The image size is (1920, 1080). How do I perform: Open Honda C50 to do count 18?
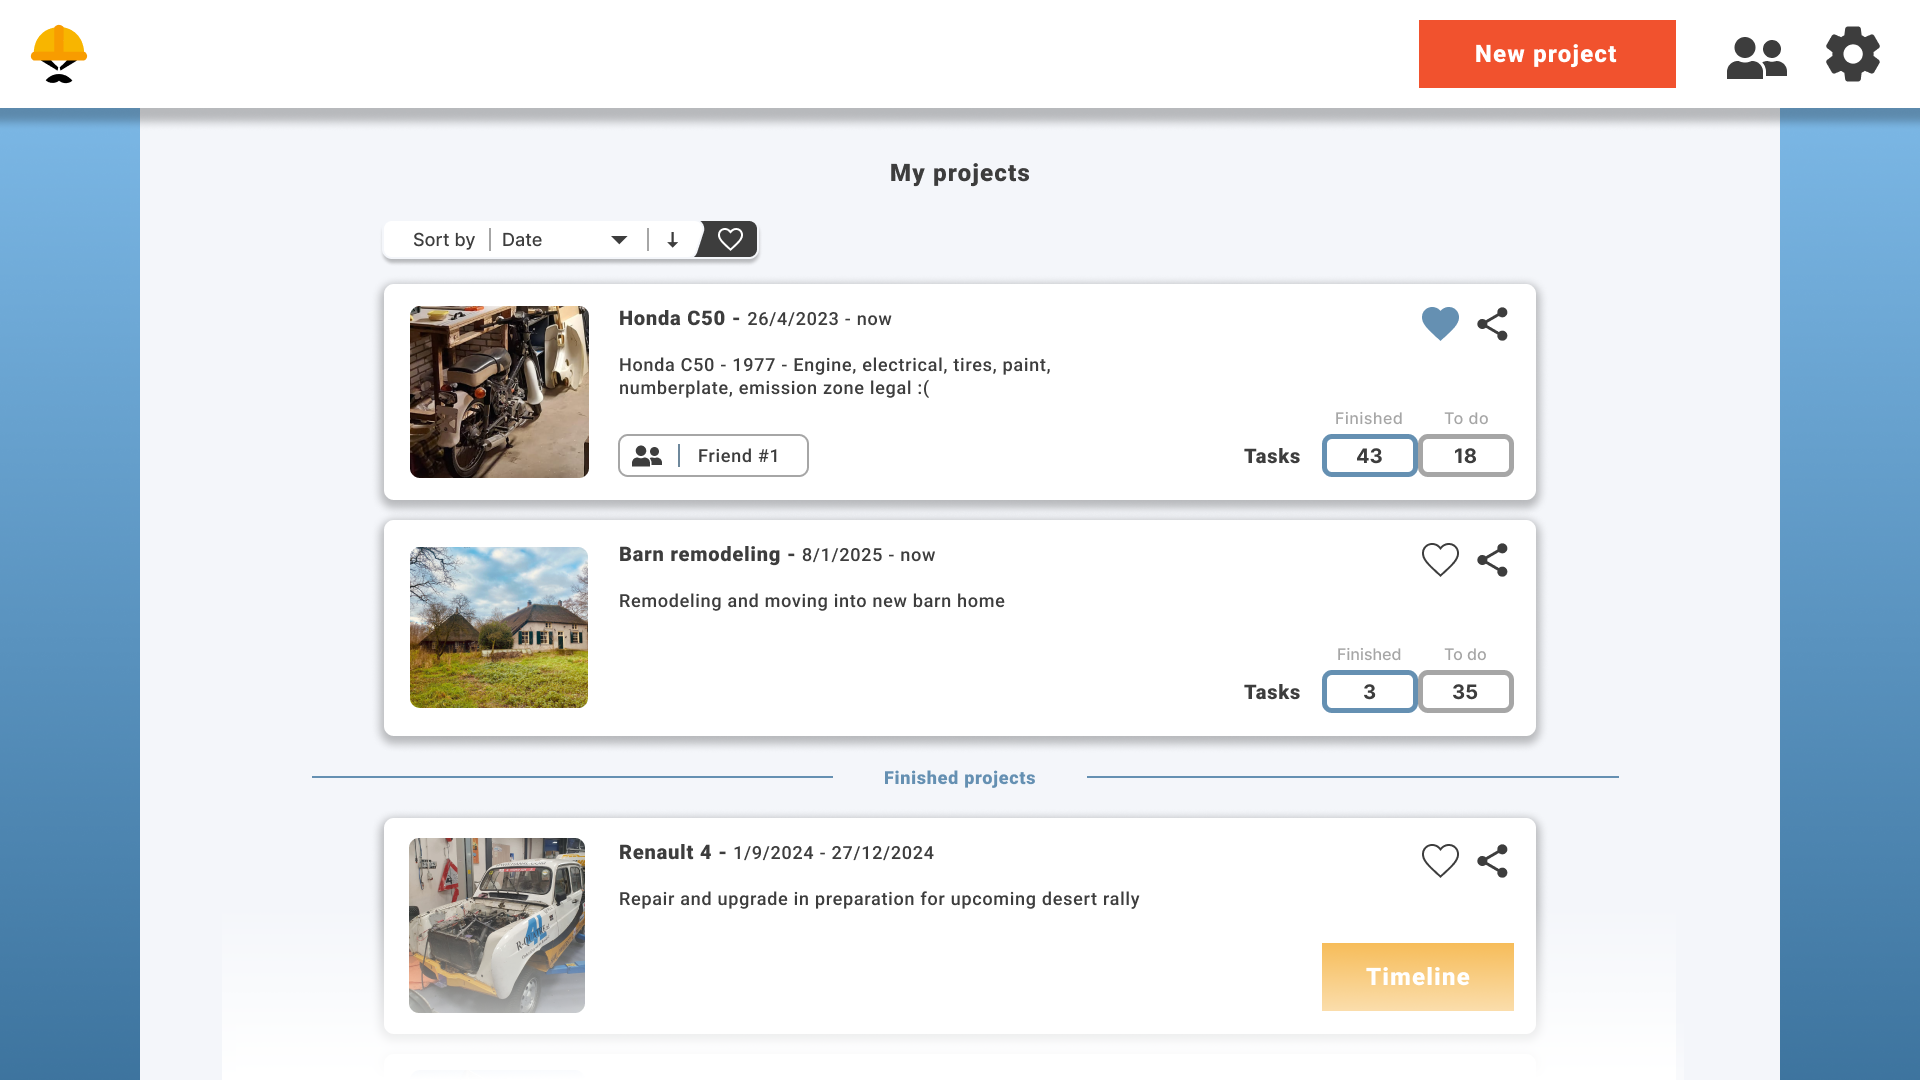point(1465,456)
